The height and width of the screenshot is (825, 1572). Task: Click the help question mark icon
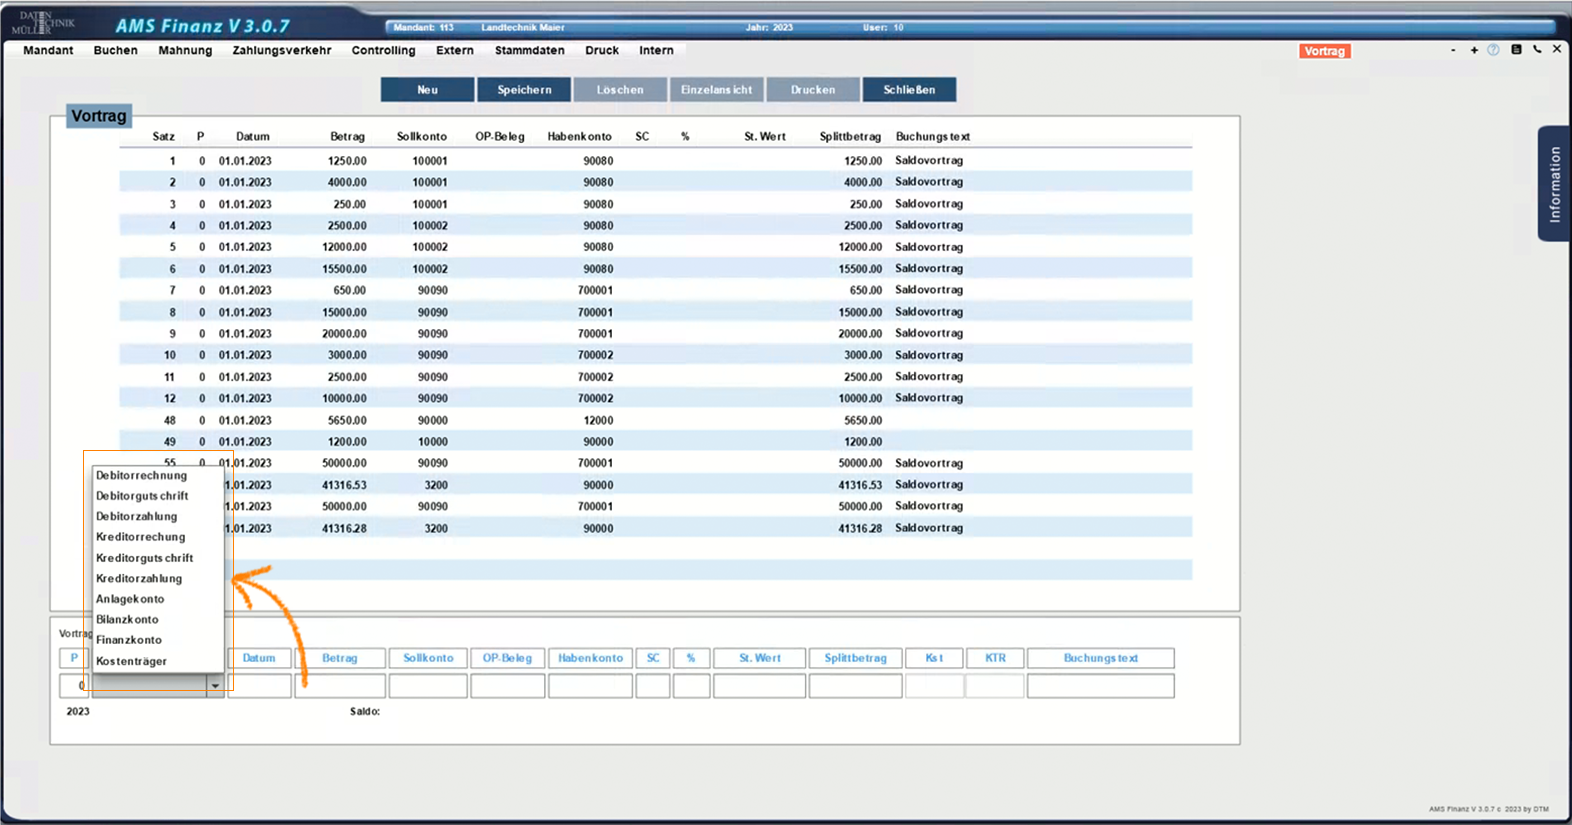click(1493, 50)
